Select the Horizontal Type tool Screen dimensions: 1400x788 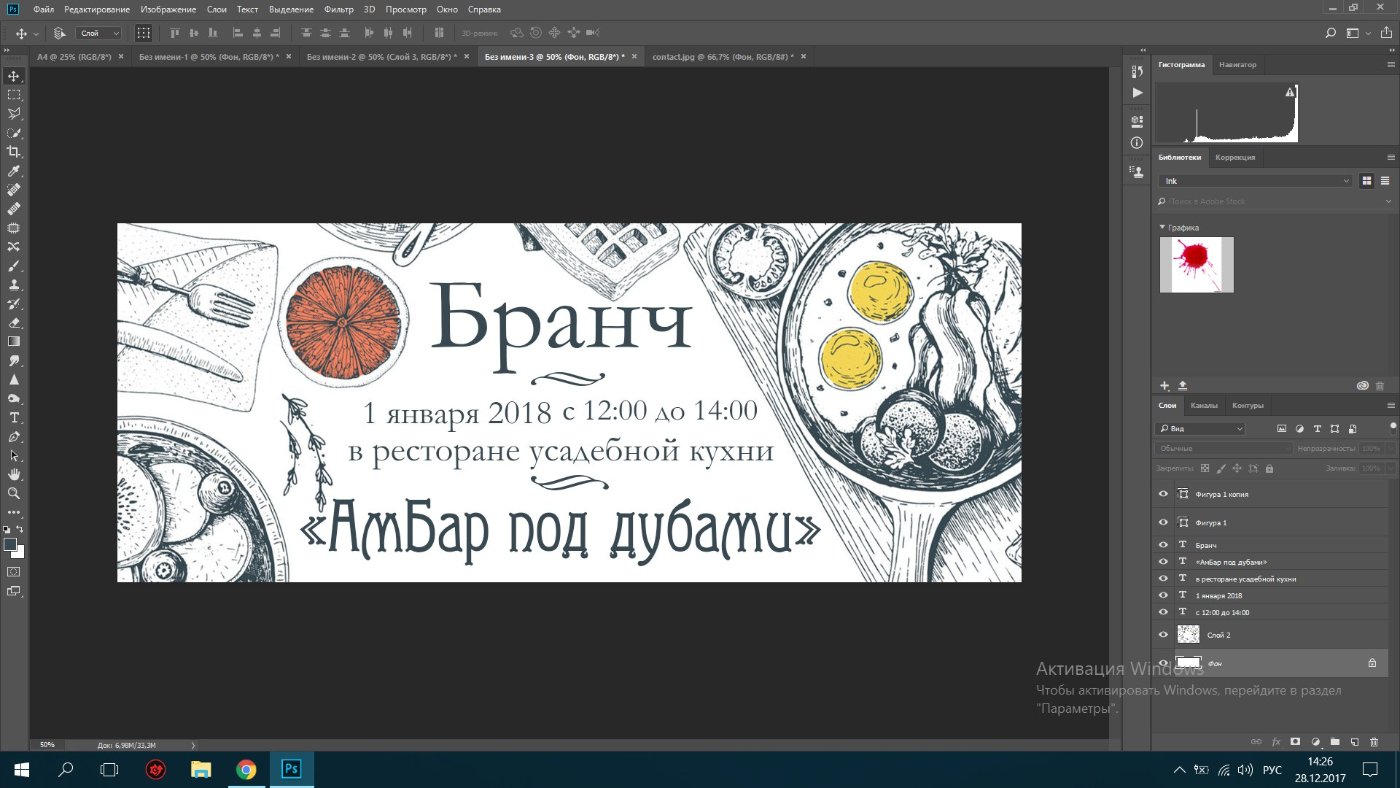pyautogui.click(x=14, y=417)
